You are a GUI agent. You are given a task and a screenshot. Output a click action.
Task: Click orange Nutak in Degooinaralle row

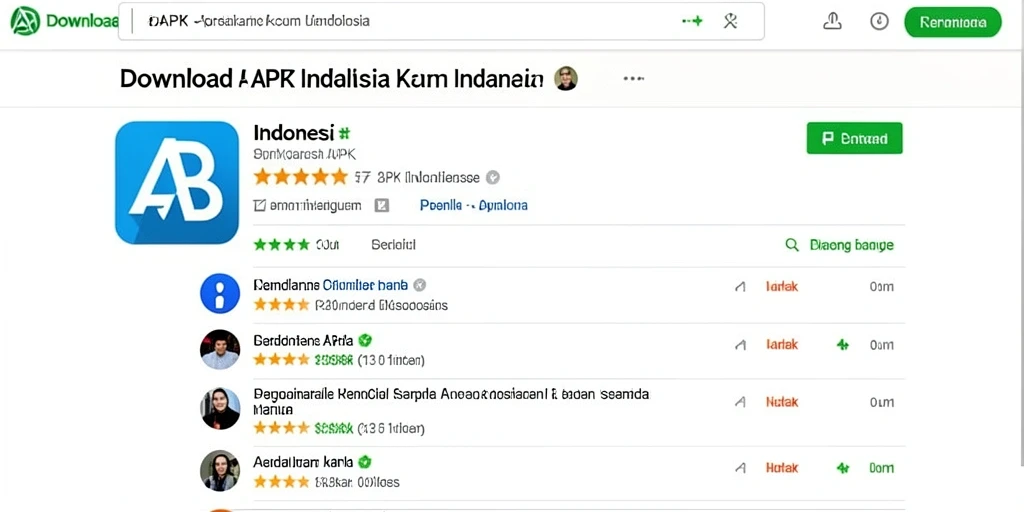tap(782, 402)
